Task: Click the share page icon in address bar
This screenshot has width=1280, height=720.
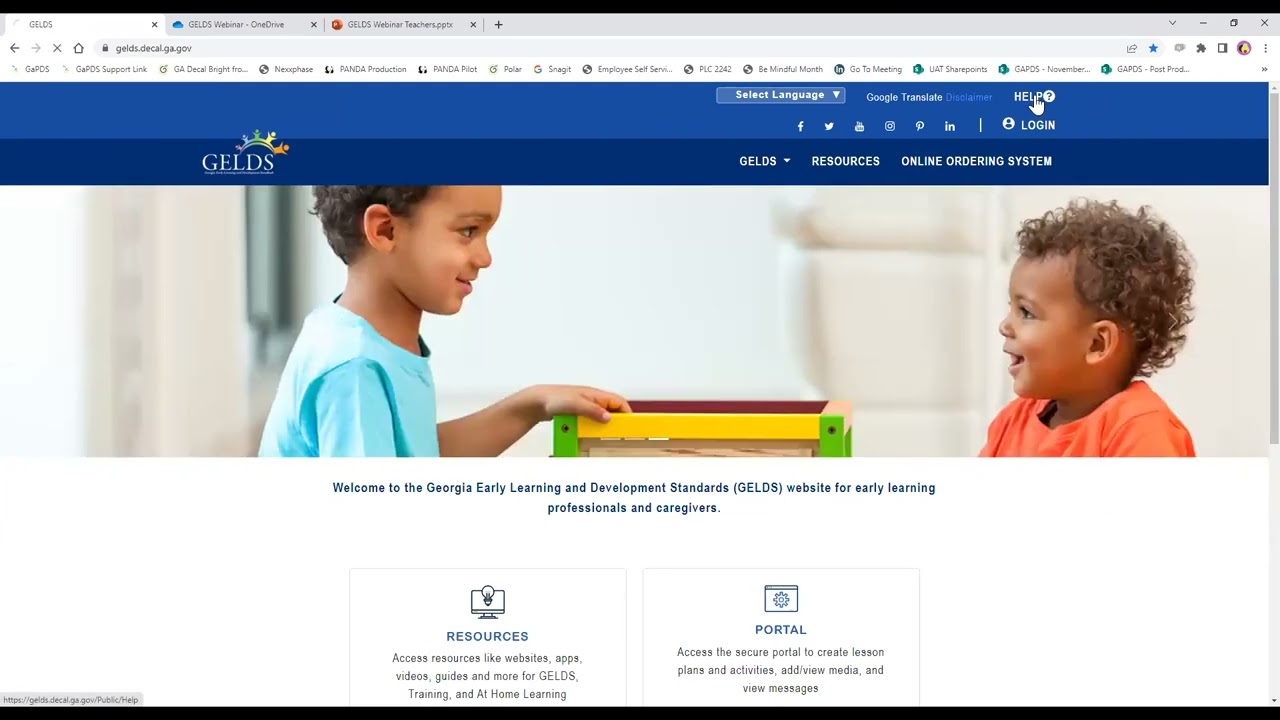Action: click(1132, 48)
